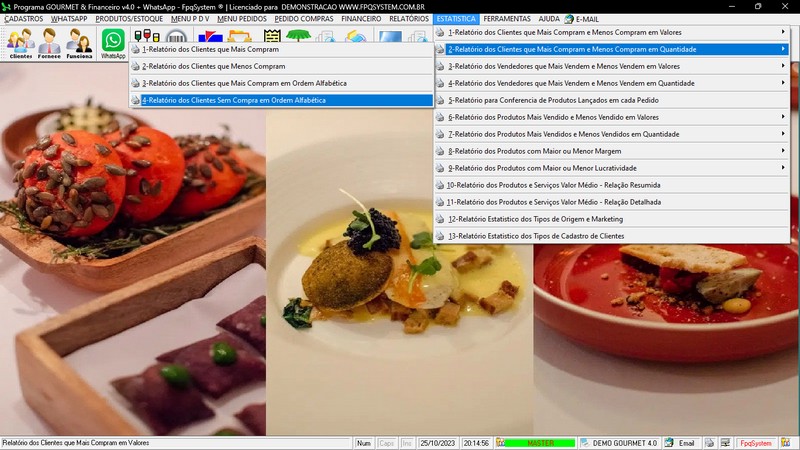The image size is (800, 450).
Task: Select 5-Relatório para Conferencia de Produtos Lançados
Action: coord(611,100)
